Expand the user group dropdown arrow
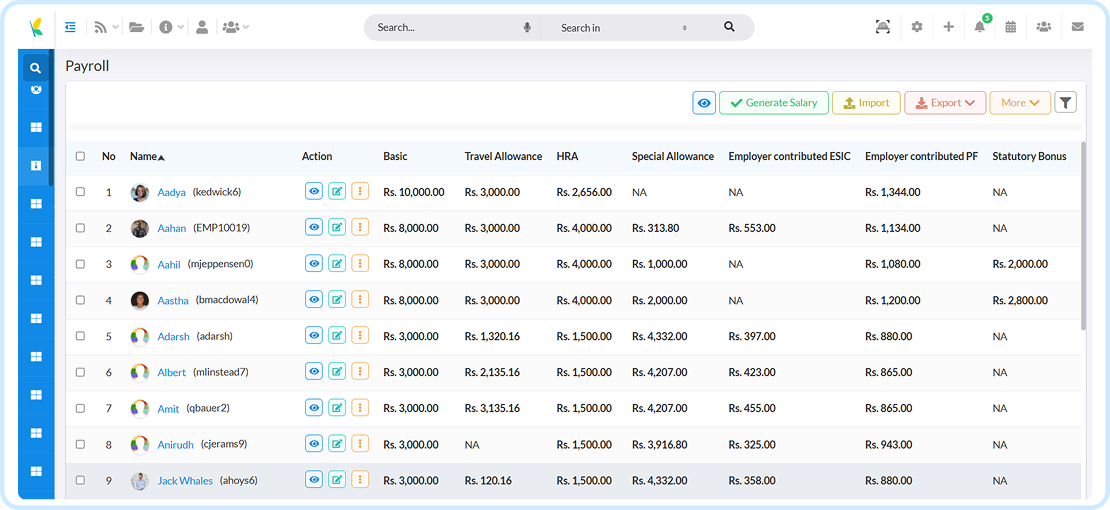Viewport: 1110px width, 510px height. (x=246, y=28)
